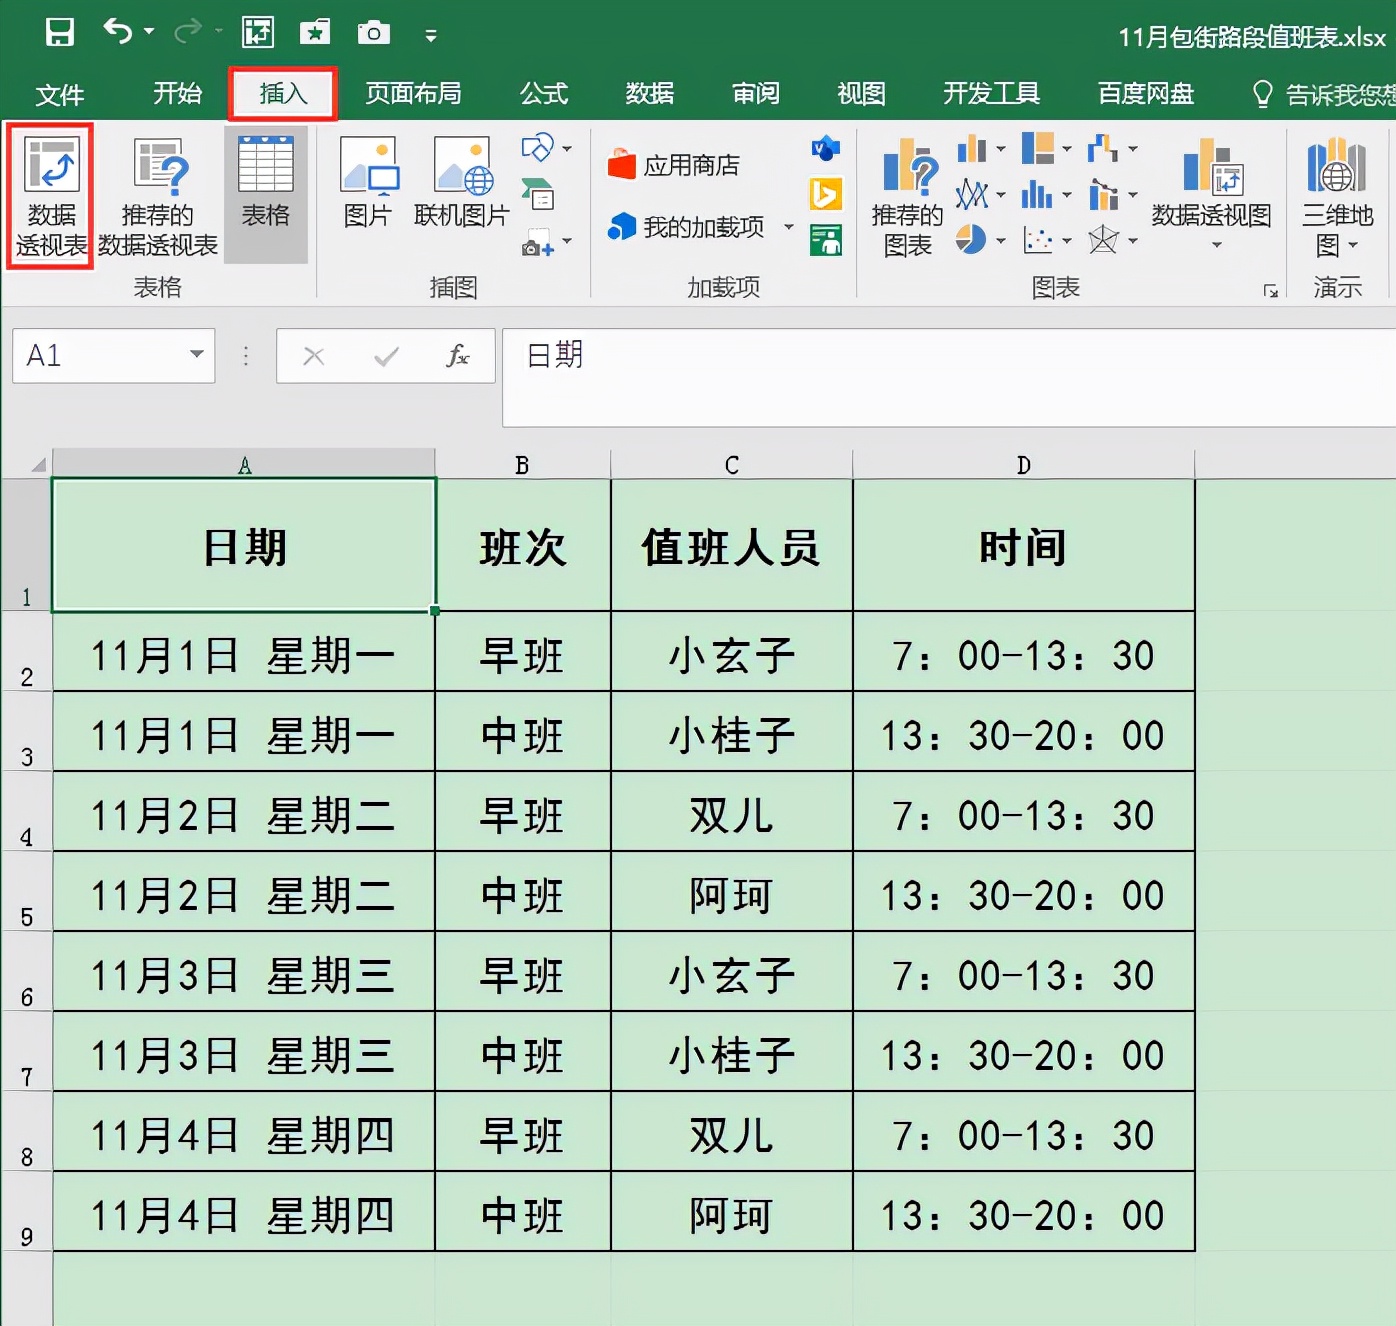1396x1326 pixels.
Task: Click the Bing Maps add-in icon
Action: coord(825,194)
